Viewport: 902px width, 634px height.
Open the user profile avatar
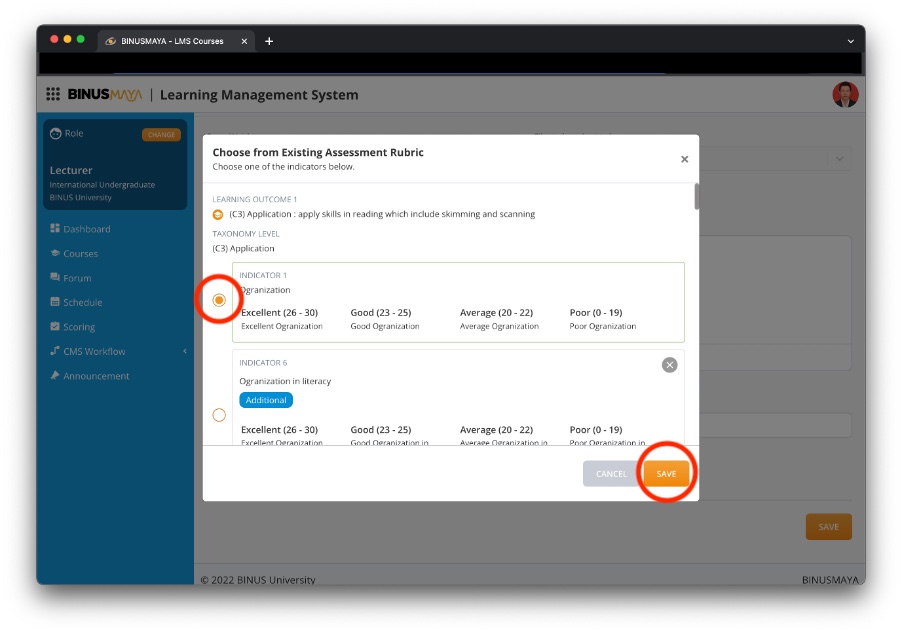(x=845, y=94)
